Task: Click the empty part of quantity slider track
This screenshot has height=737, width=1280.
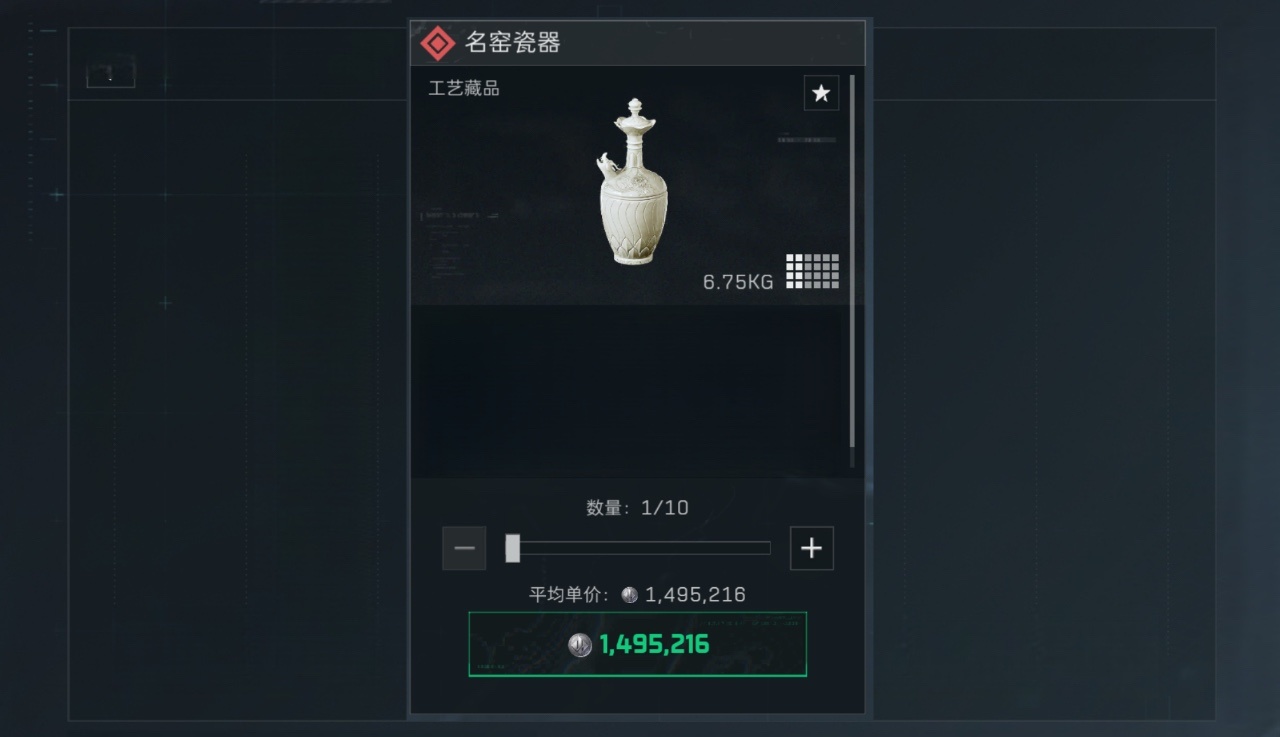Action: (x=645, y=548)
